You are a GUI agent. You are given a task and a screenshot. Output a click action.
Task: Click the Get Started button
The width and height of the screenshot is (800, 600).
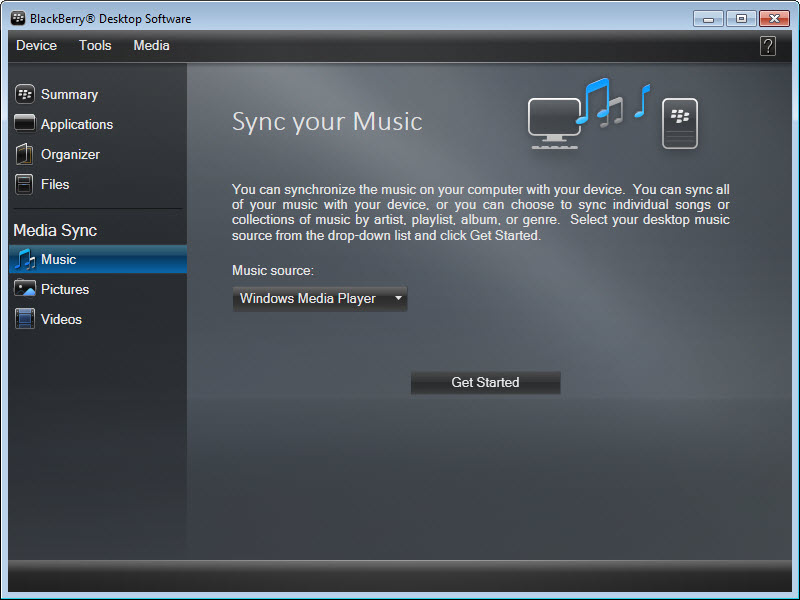(x=485, y=383)
